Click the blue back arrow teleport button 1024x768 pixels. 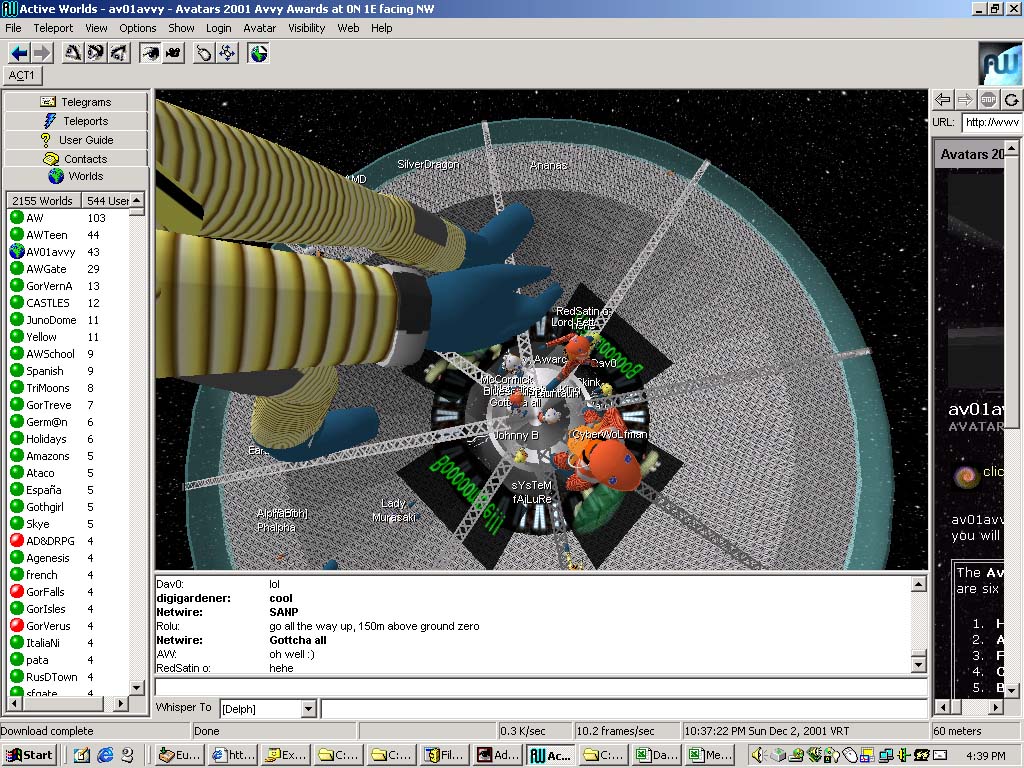coord(19,53)
